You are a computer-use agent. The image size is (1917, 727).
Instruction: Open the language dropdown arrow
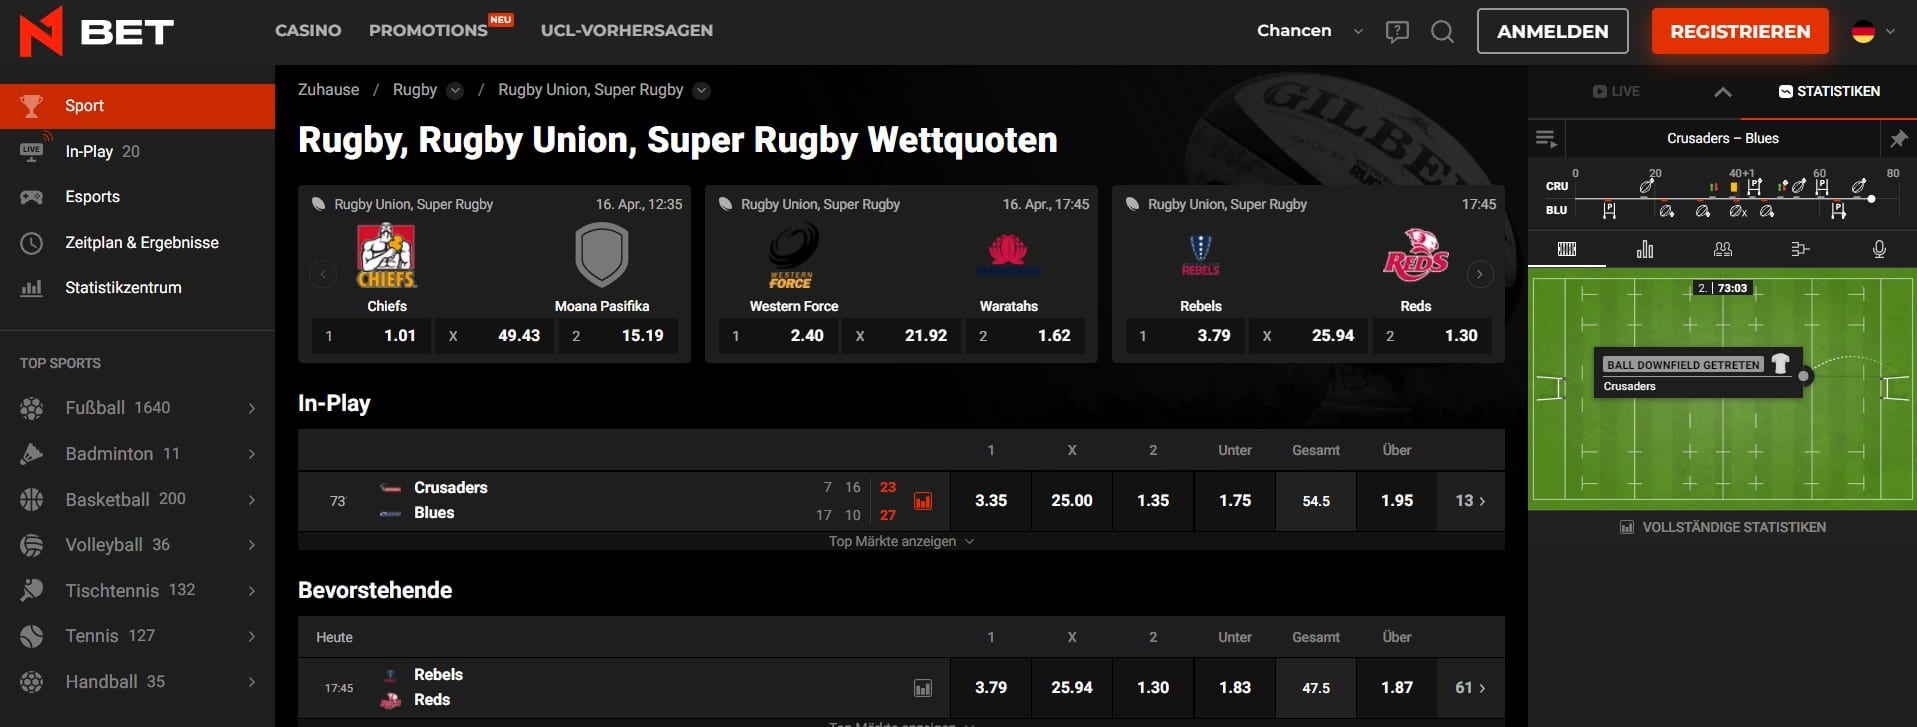(x=1890, y=31)
